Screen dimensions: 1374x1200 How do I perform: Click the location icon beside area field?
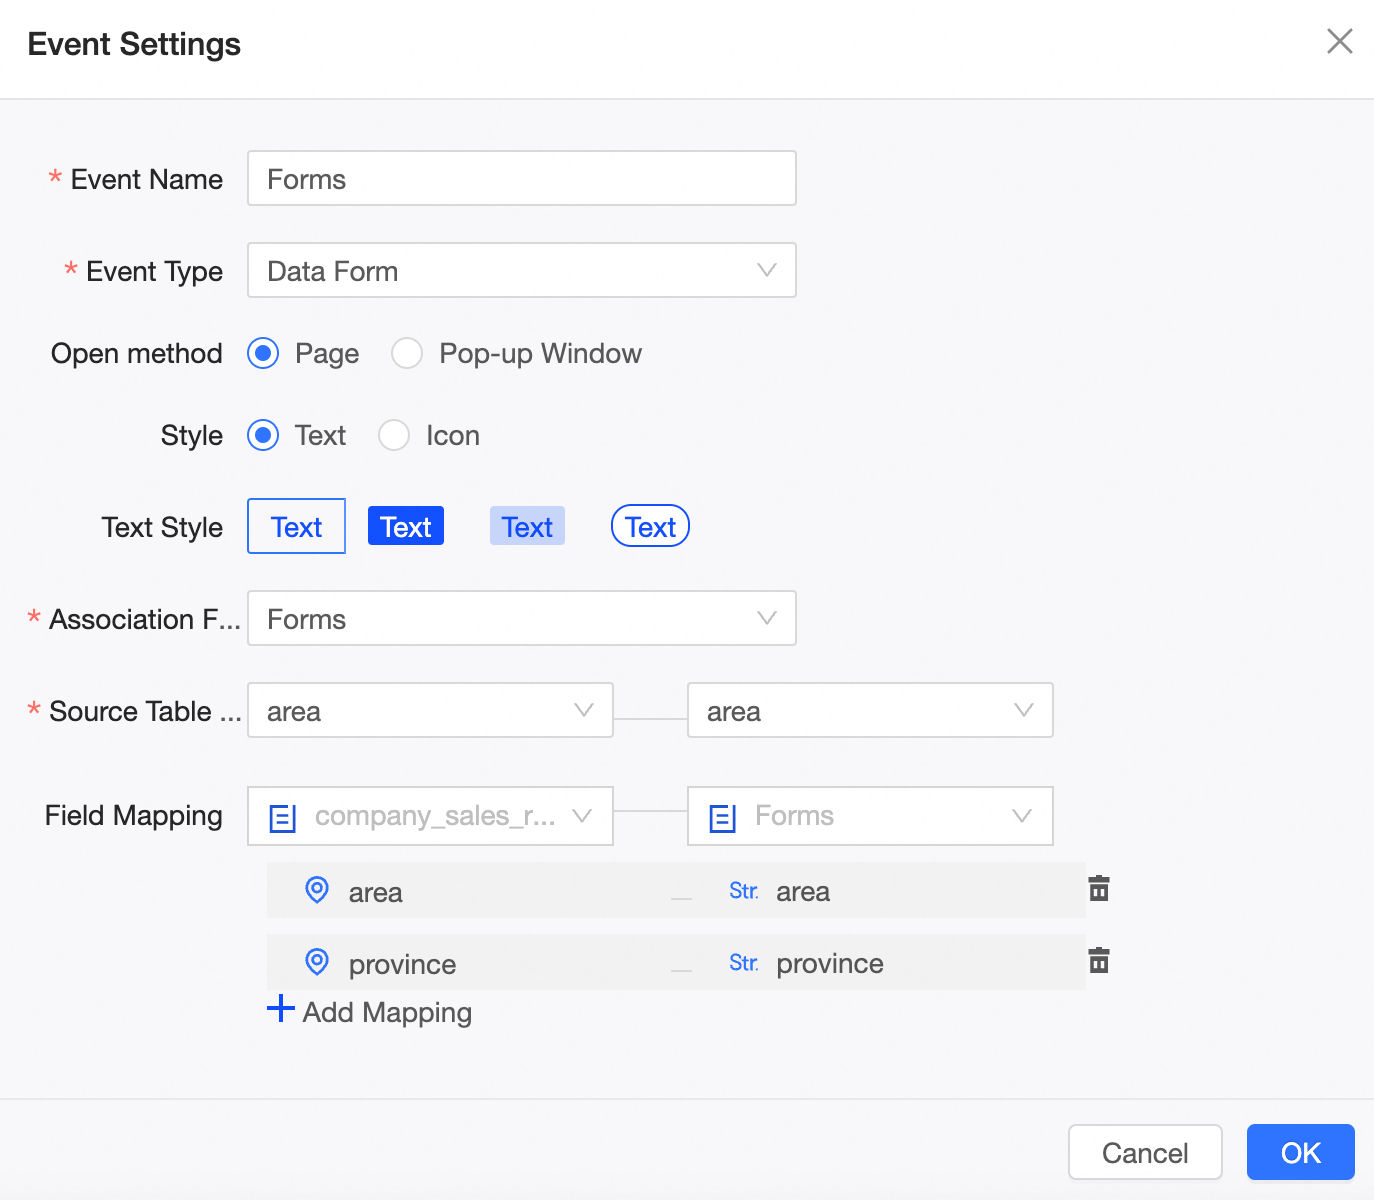pyautogui.click(x=317, y=890)
